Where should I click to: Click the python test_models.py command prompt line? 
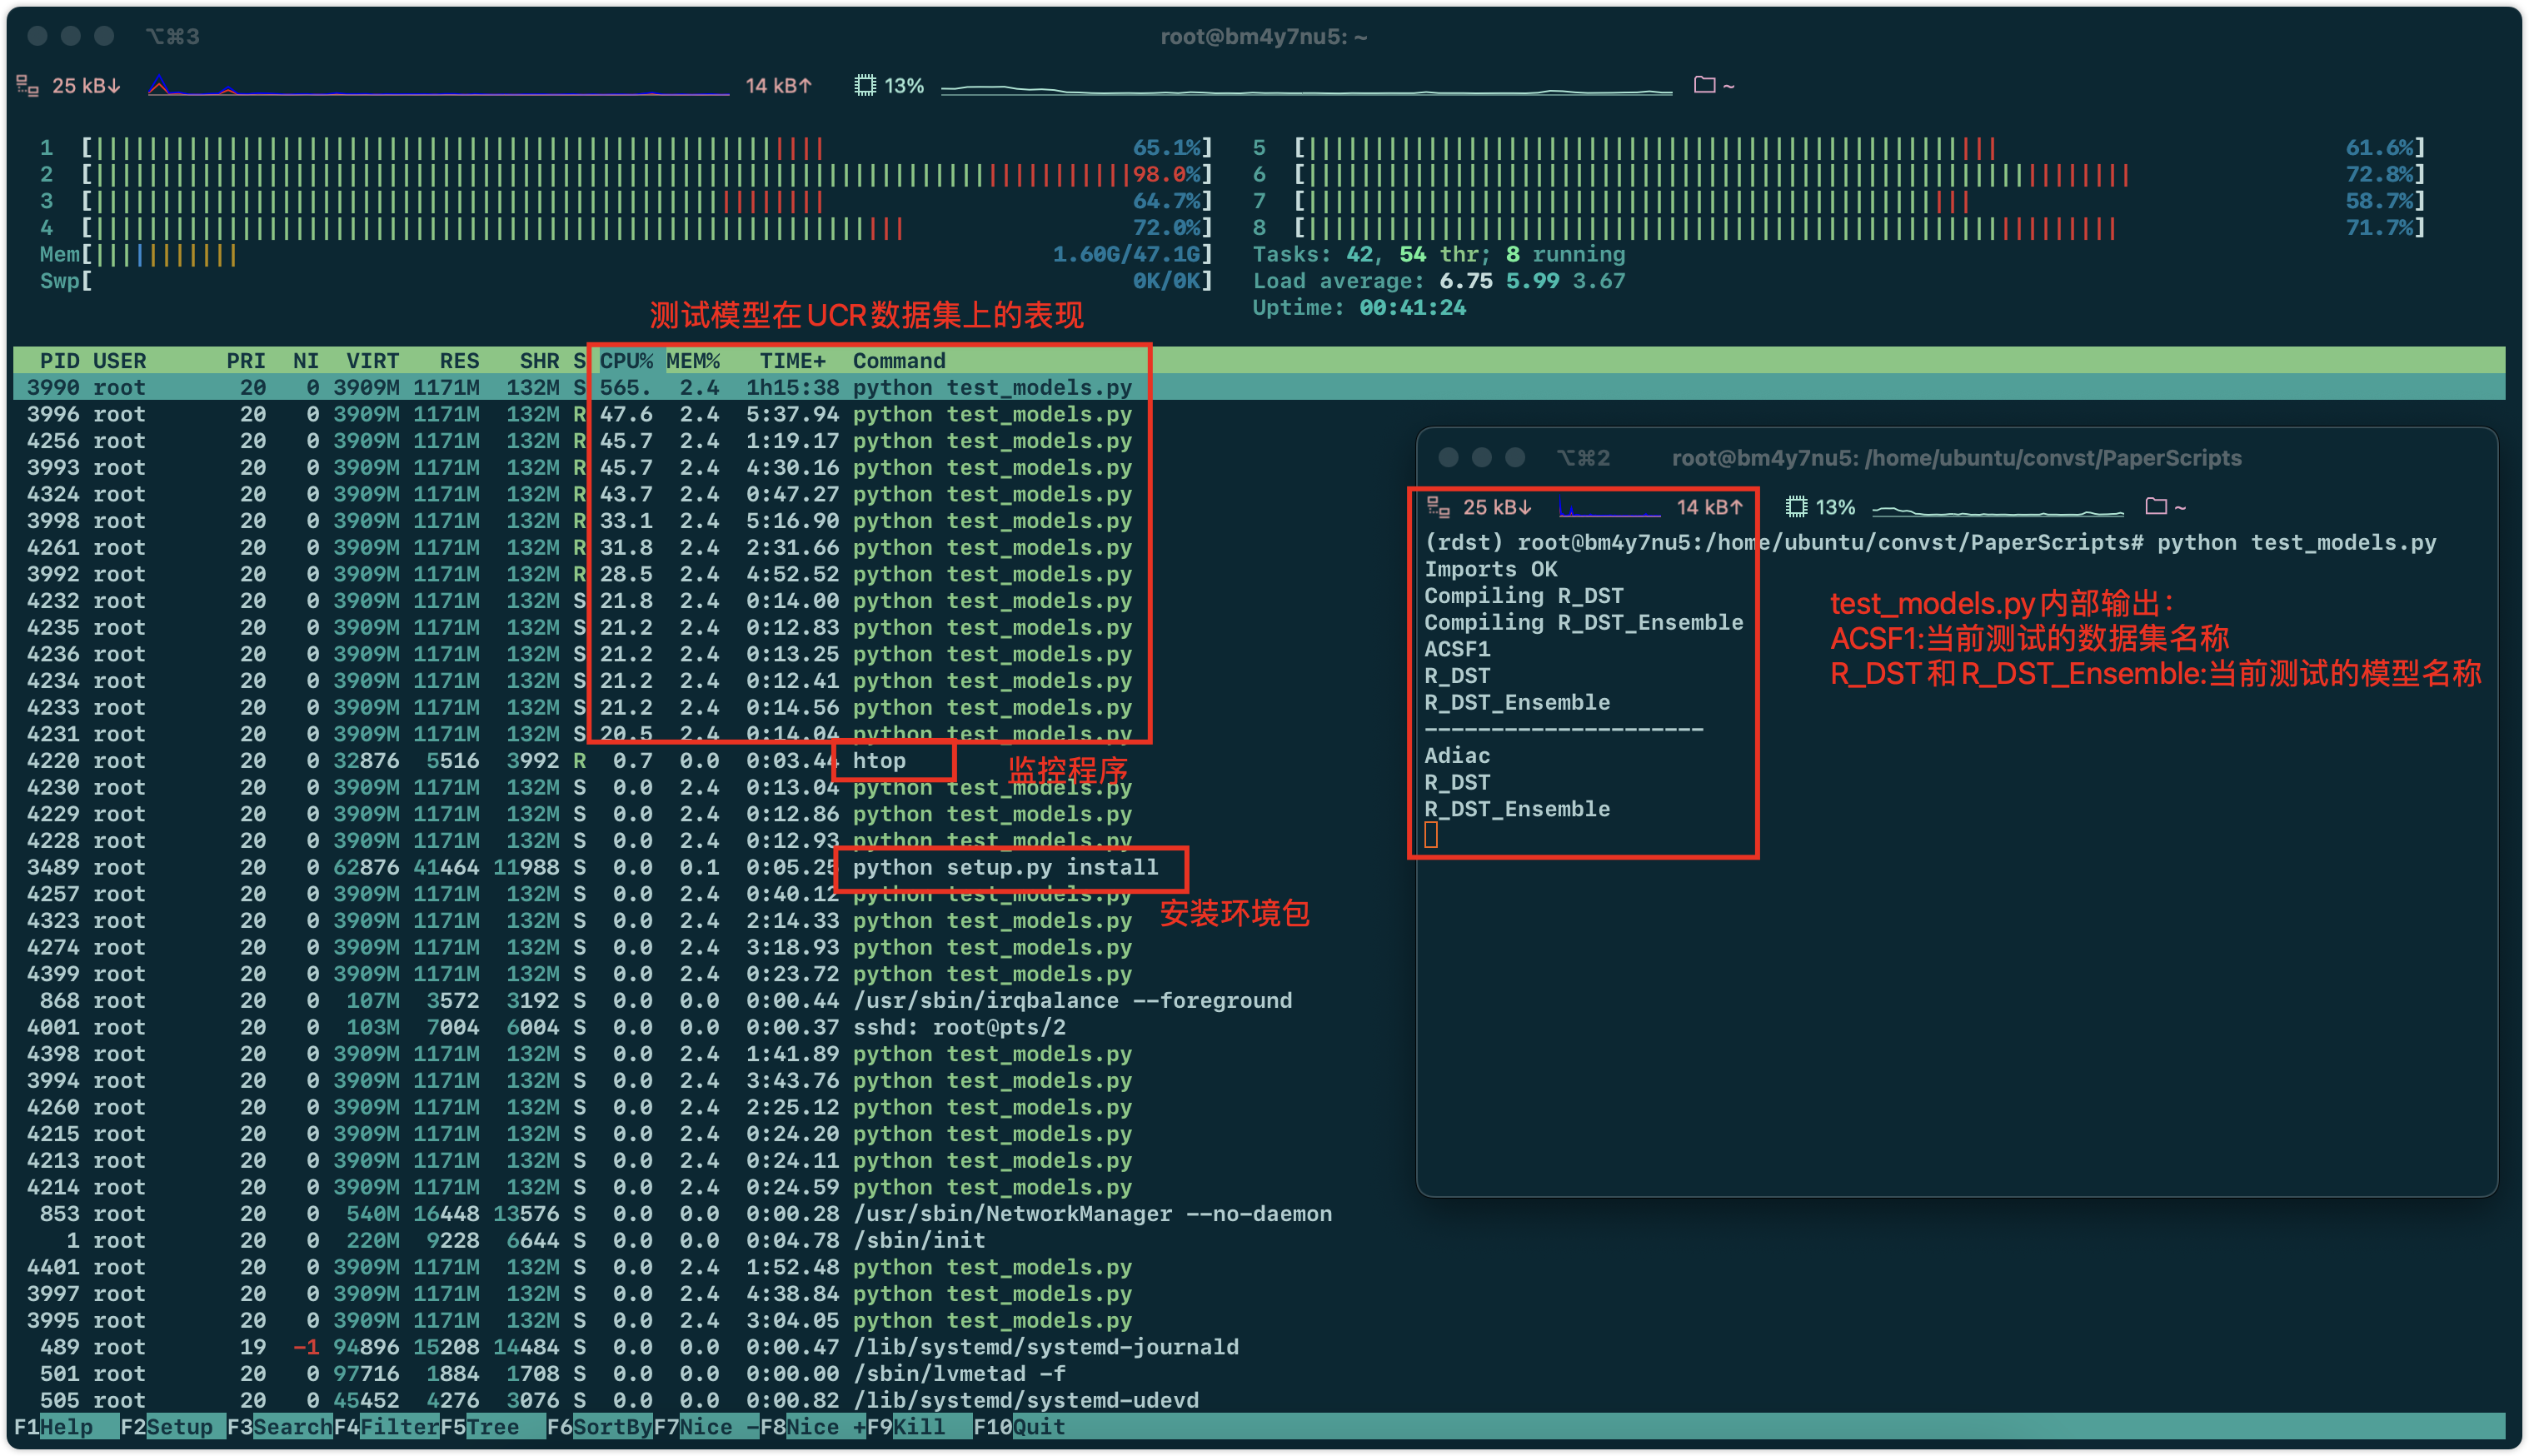1930,543
